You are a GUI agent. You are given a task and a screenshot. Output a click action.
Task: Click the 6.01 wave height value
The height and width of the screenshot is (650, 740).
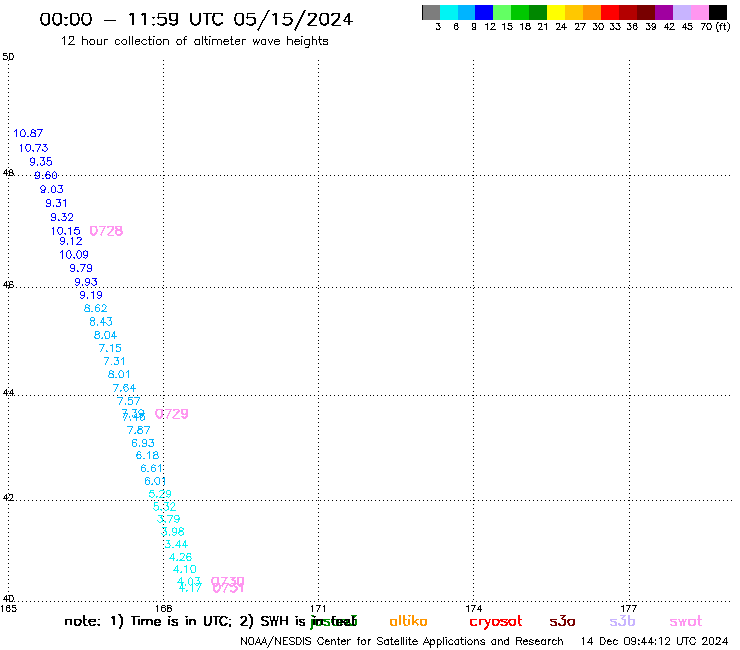point(155,481)
